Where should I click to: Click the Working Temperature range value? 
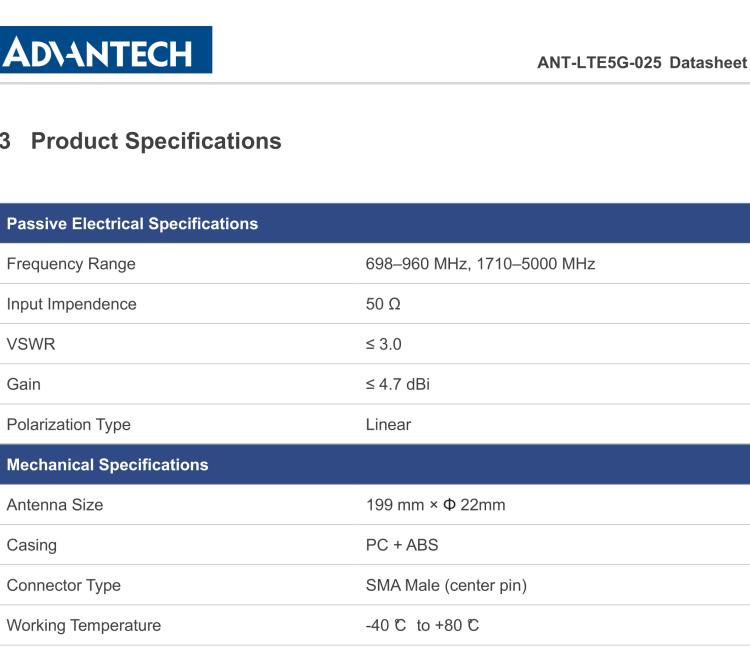pyautogui.click(x=422, y=626)
